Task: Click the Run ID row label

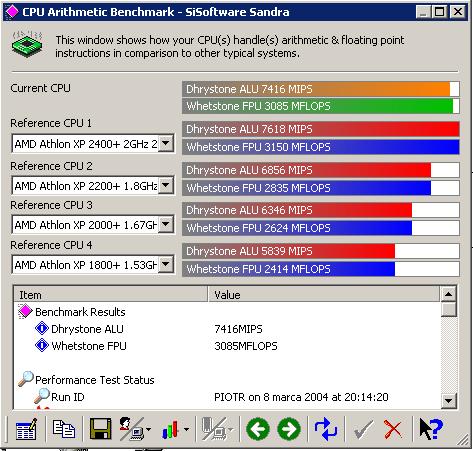Action: (68, 397)
